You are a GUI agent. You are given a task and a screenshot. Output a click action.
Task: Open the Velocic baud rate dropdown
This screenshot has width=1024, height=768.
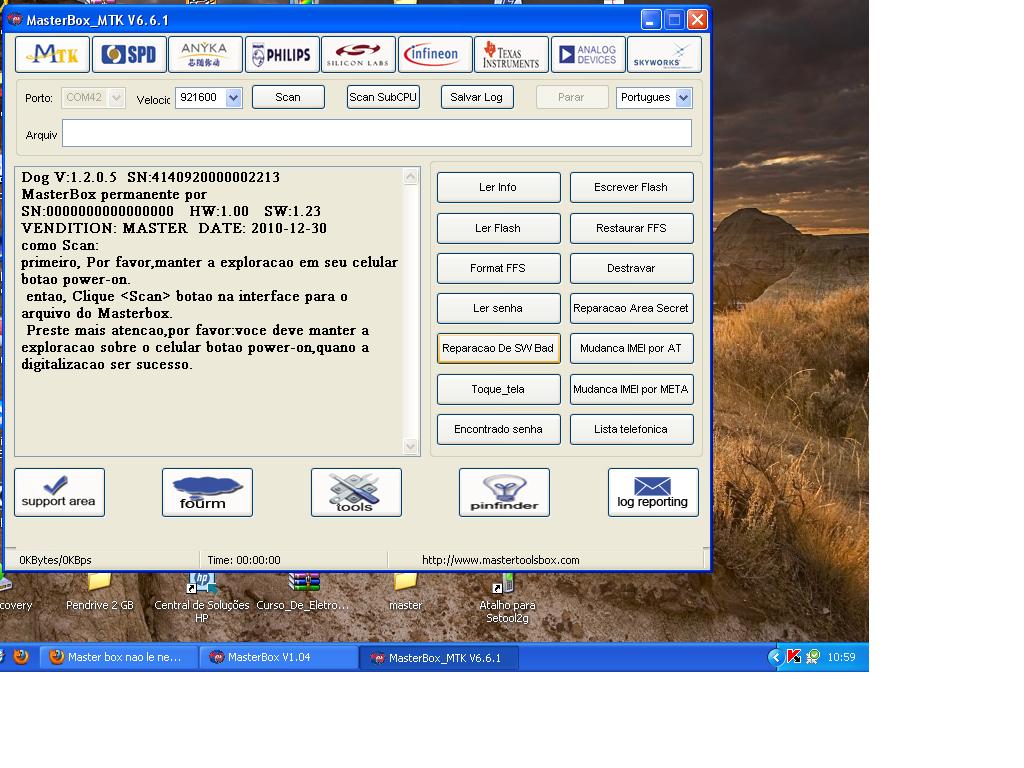(233, 98)
